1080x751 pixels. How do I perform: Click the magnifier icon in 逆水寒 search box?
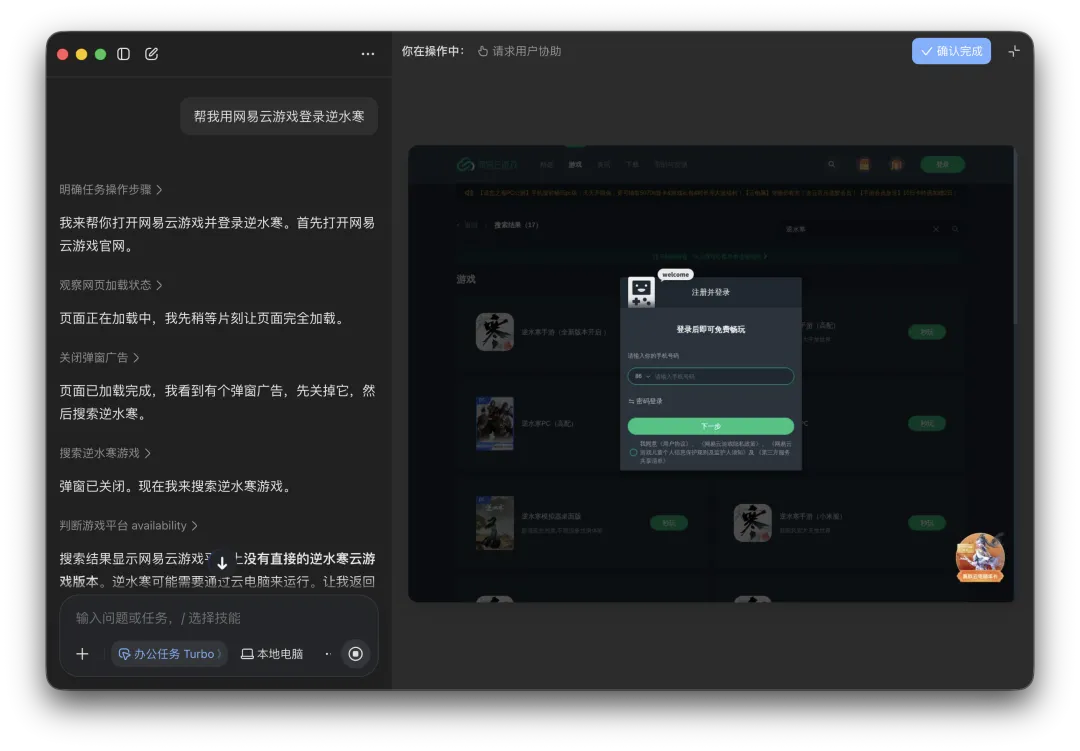tap(955, 229)
